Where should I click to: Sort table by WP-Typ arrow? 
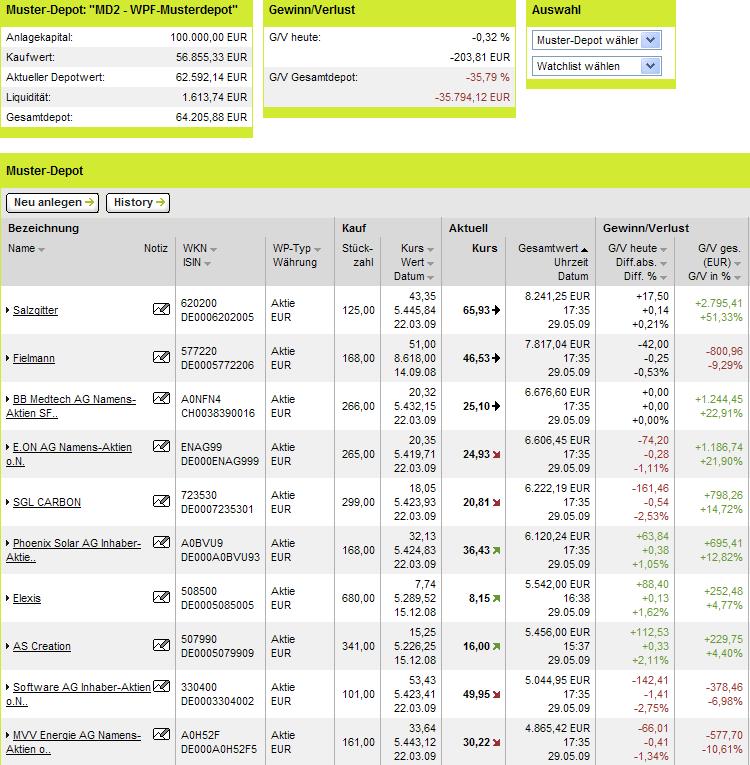coord(318,249)
